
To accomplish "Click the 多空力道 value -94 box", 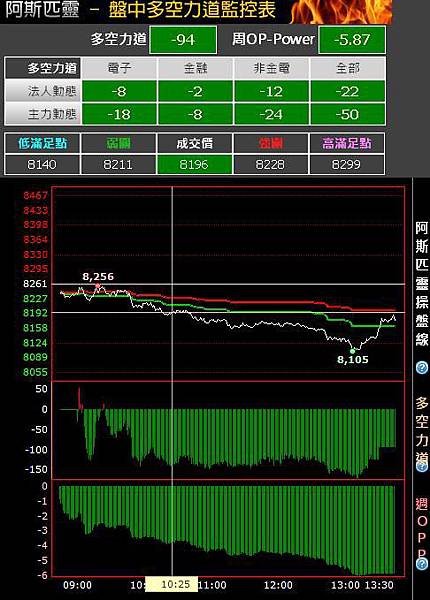I will (x=183, y=40).
